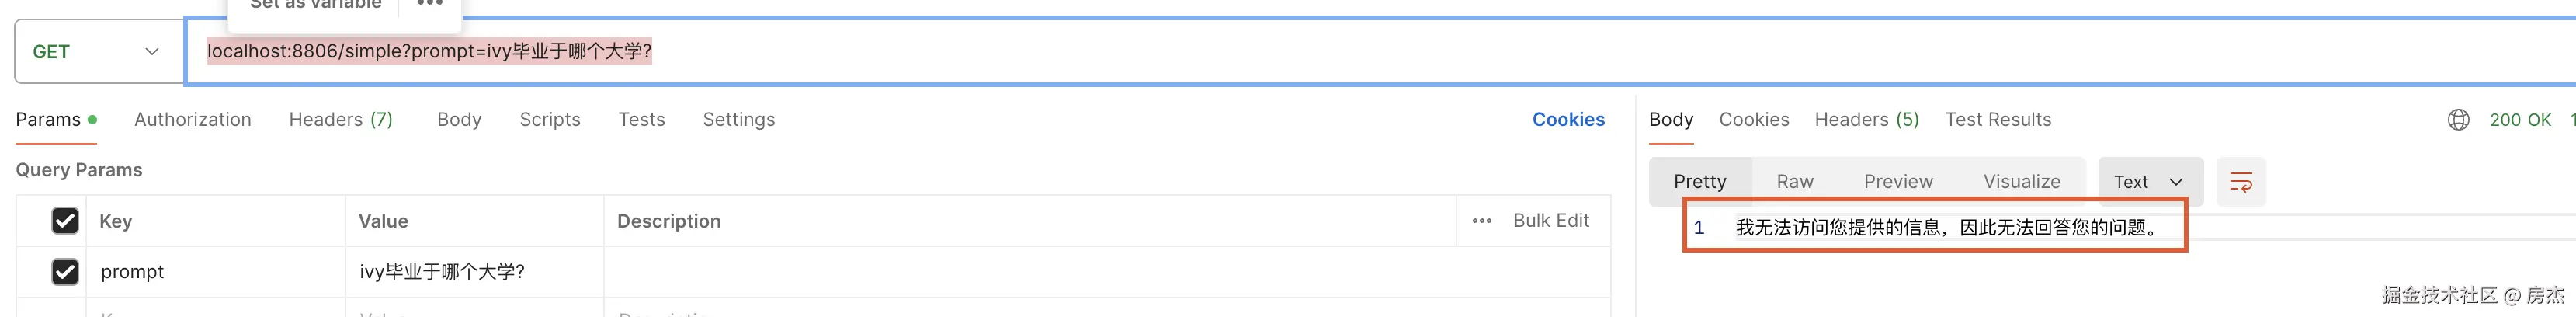The width and height of the screenshot is (2576, 317).
Task: Uncheck the prompt parameter checkbox
Action: 65,272
